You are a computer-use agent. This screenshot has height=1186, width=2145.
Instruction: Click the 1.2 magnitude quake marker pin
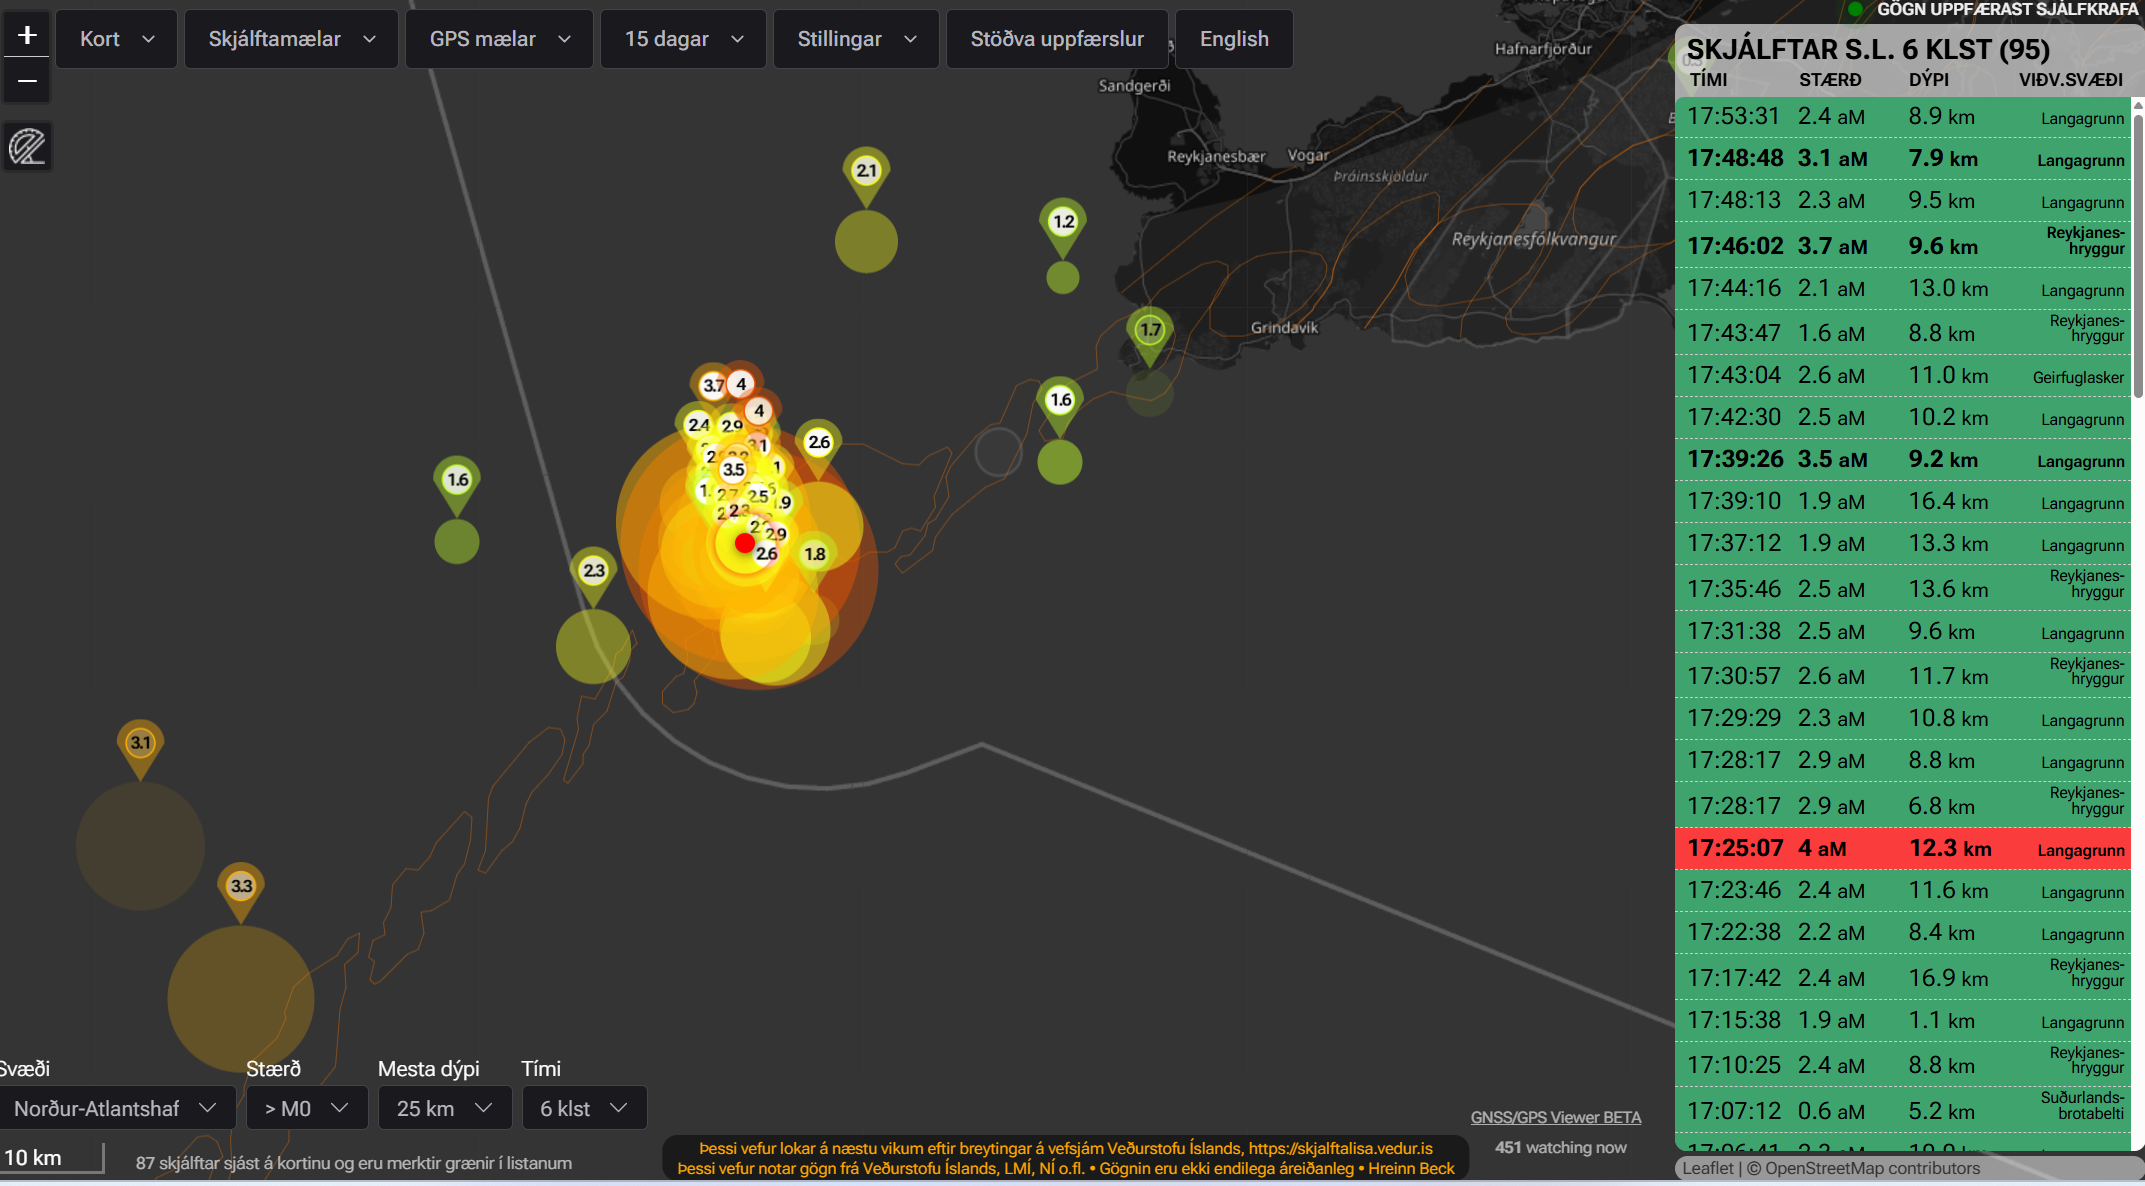1063,223
